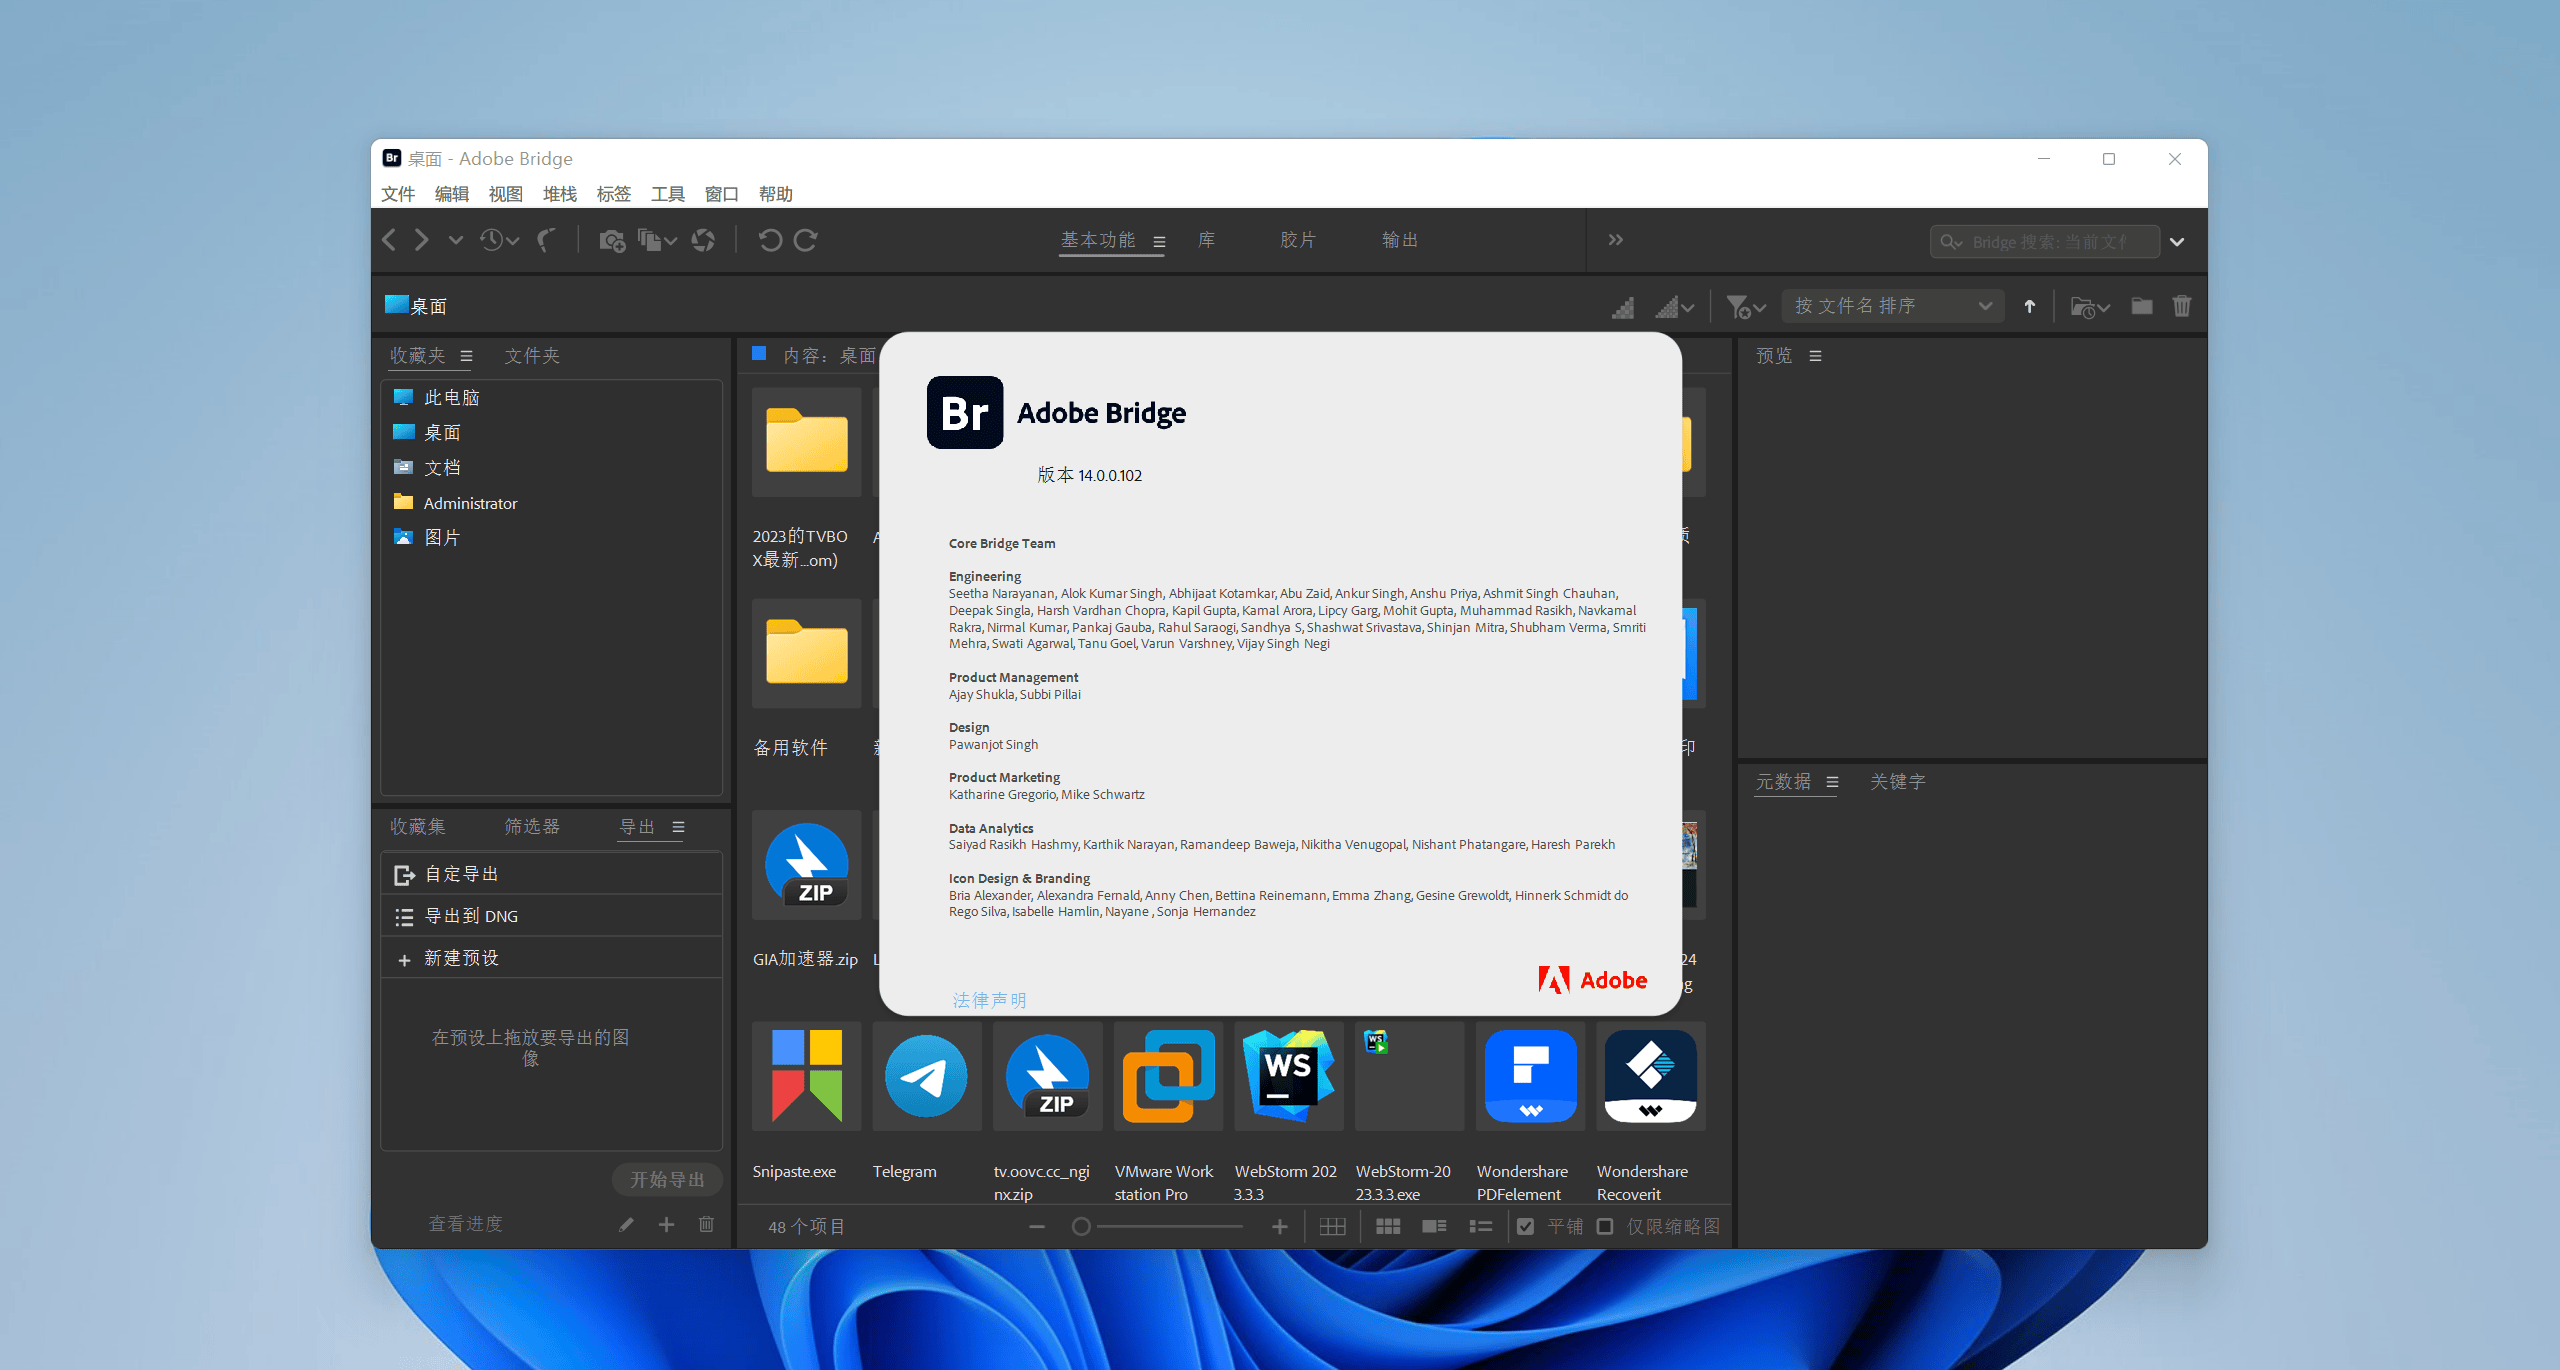Adjust the thumbnail size slider
The height and width of the screenshot is (1370, 2560).
[x=1158, y=1227]
